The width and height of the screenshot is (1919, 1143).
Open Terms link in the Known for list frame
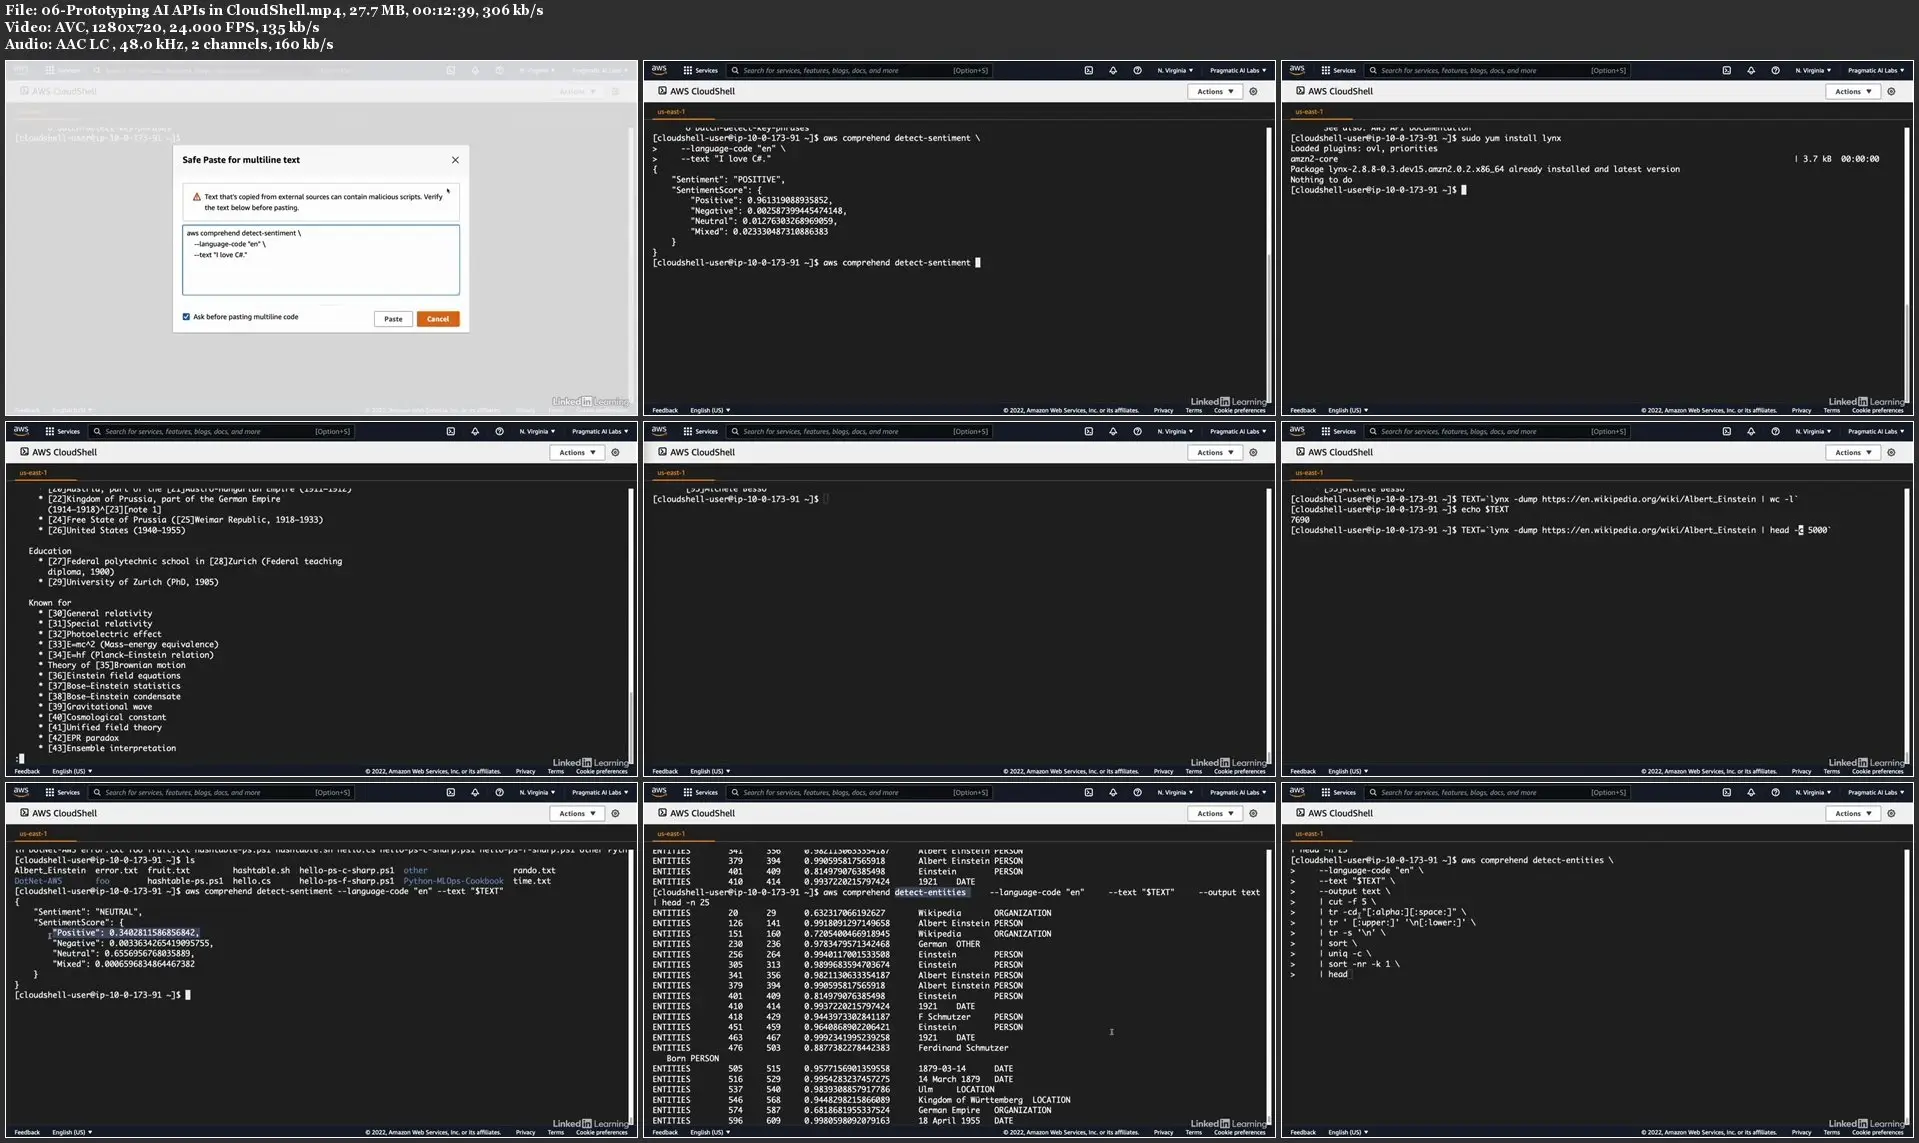click(556, 771)
